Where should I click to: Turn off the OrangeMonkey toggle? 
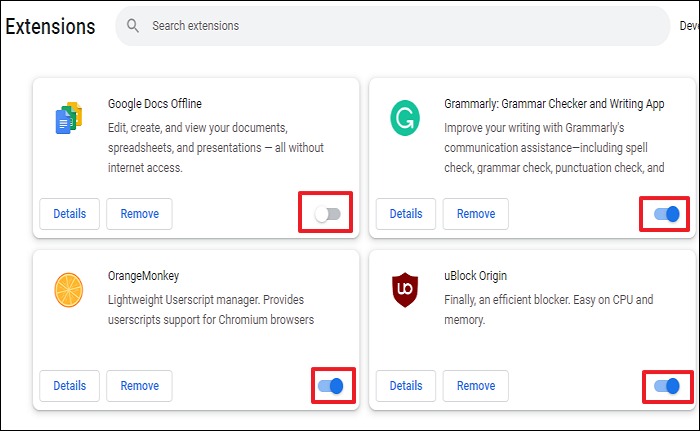click(x=328, y=385)
